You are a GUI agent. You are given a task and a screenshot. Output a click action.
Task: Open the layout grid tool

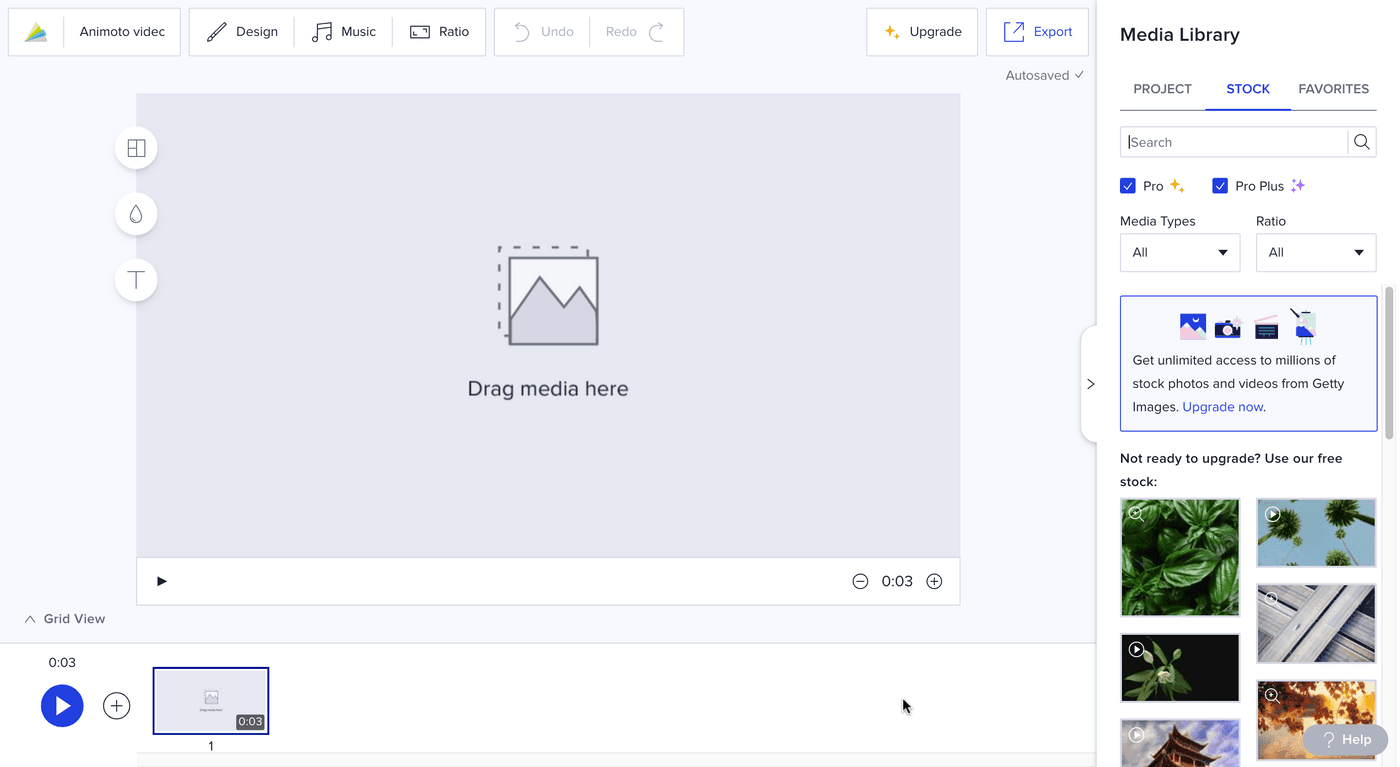point(136,148)
